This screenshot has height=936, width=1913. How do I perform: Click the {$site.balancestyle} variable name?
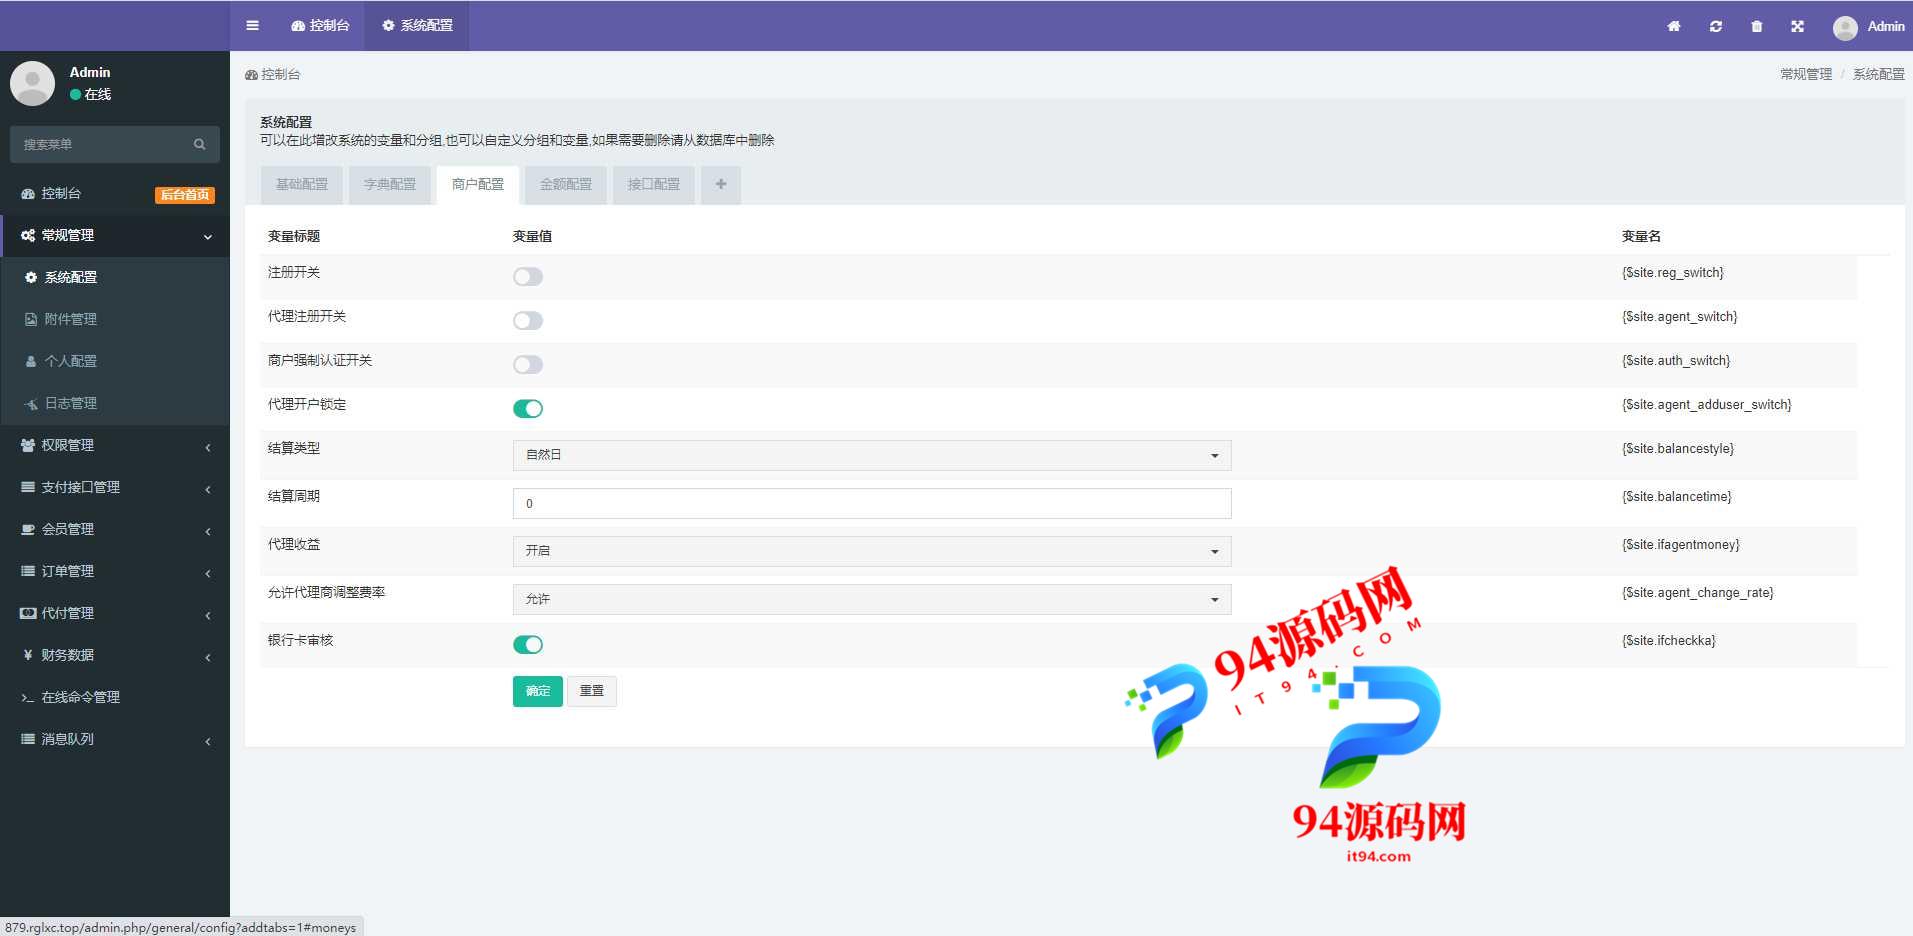pos(1678,448)
